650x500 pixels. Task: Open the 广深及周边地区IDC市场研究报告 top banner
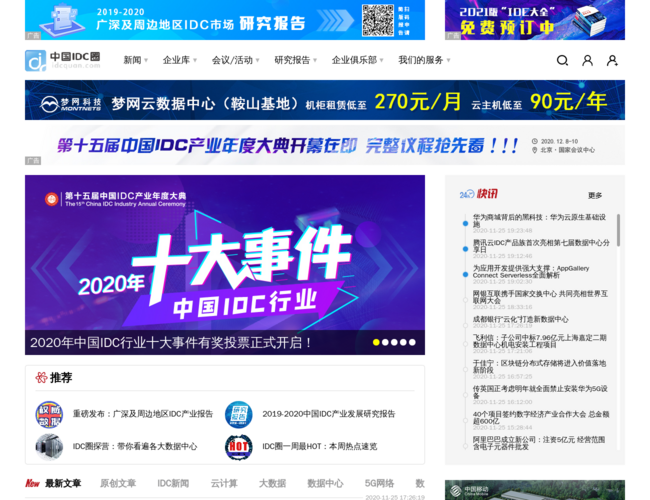click(x=225, y=20)
